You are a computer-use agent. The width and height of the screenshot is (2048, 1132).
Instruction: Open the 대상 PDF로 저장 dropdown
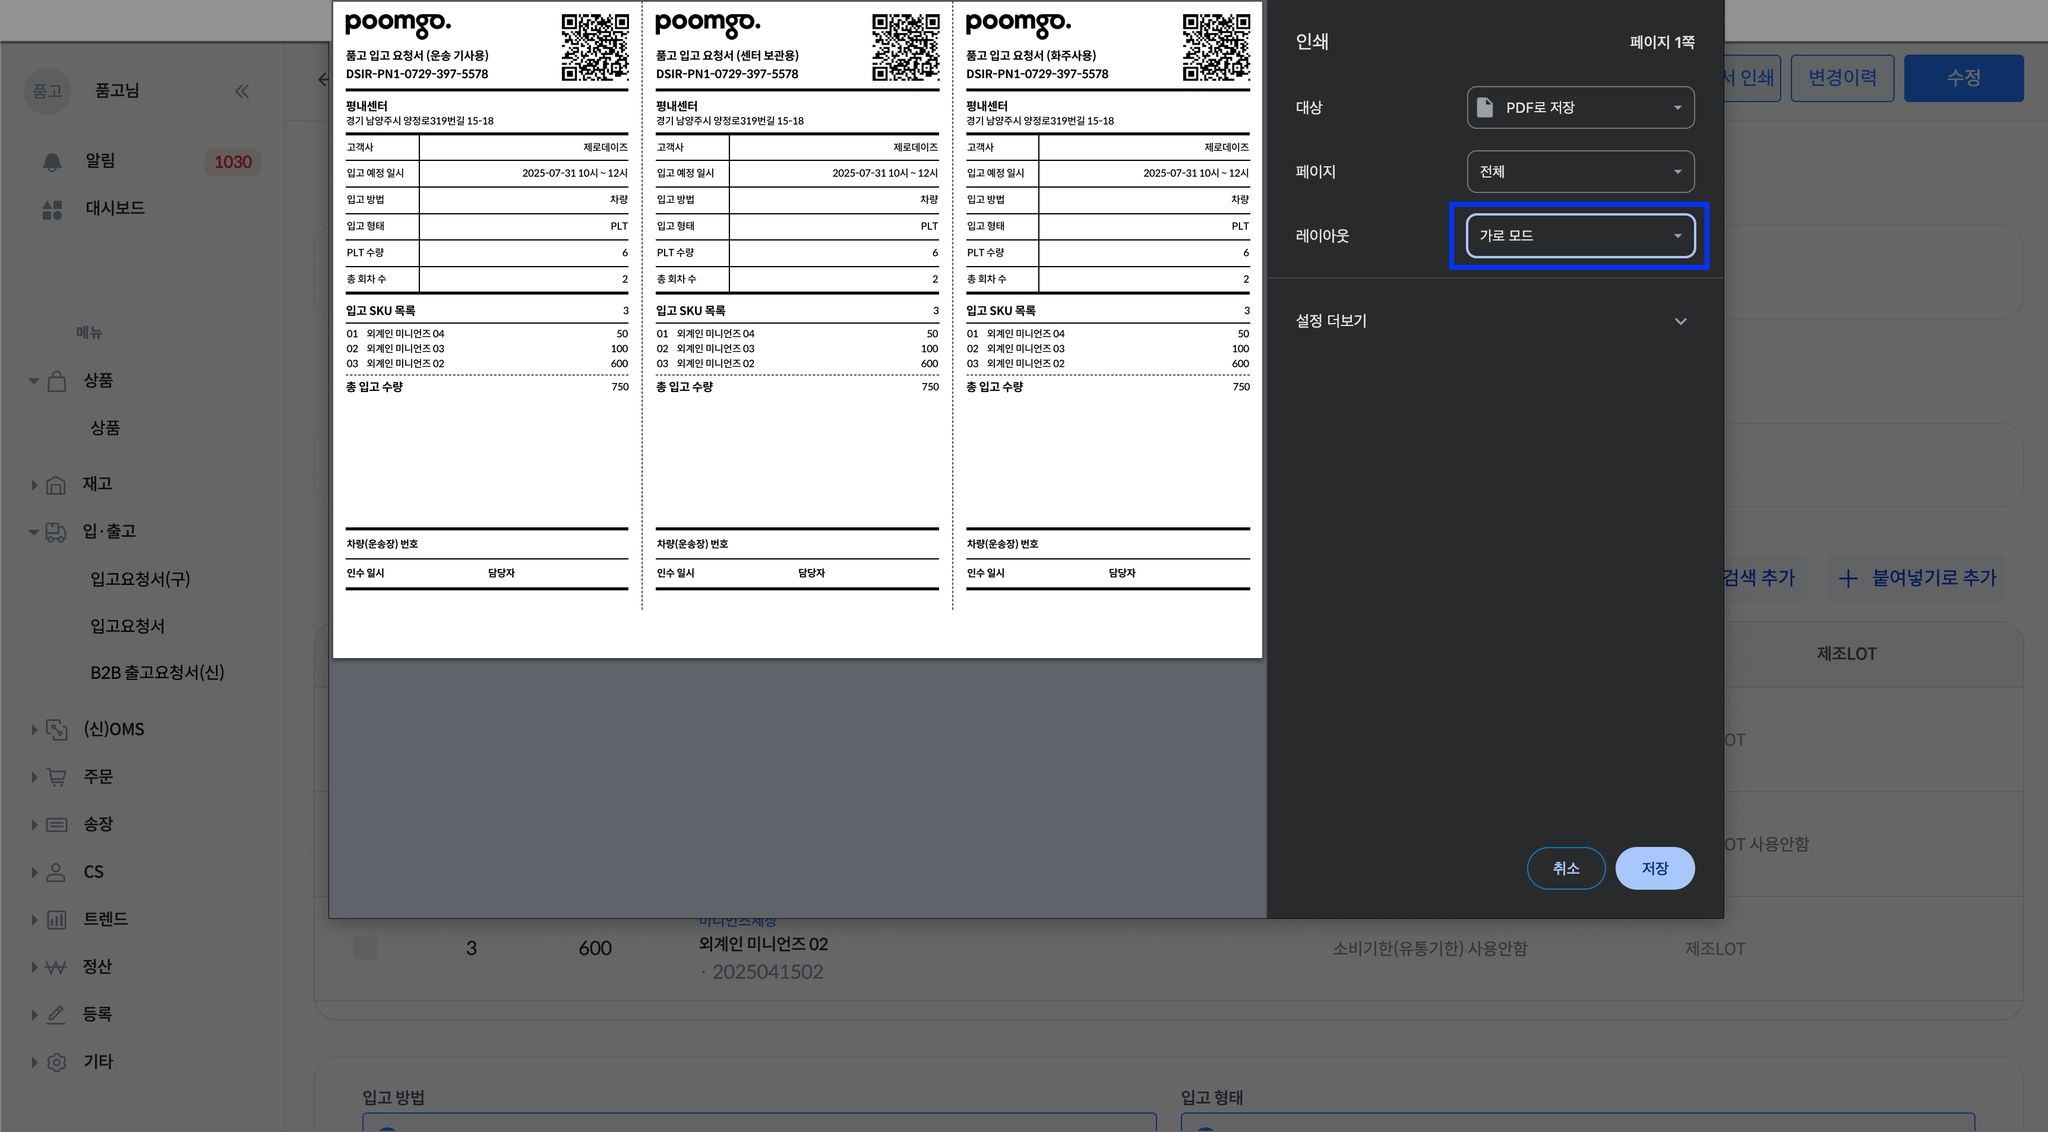click(x=1580, y=108)
